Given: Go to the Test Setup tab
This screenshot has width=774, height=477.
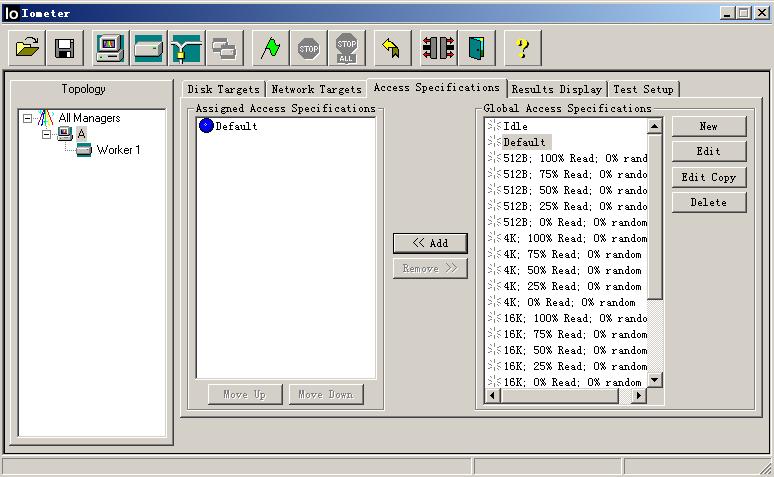Looking at the screenshot, I should 644,89.
